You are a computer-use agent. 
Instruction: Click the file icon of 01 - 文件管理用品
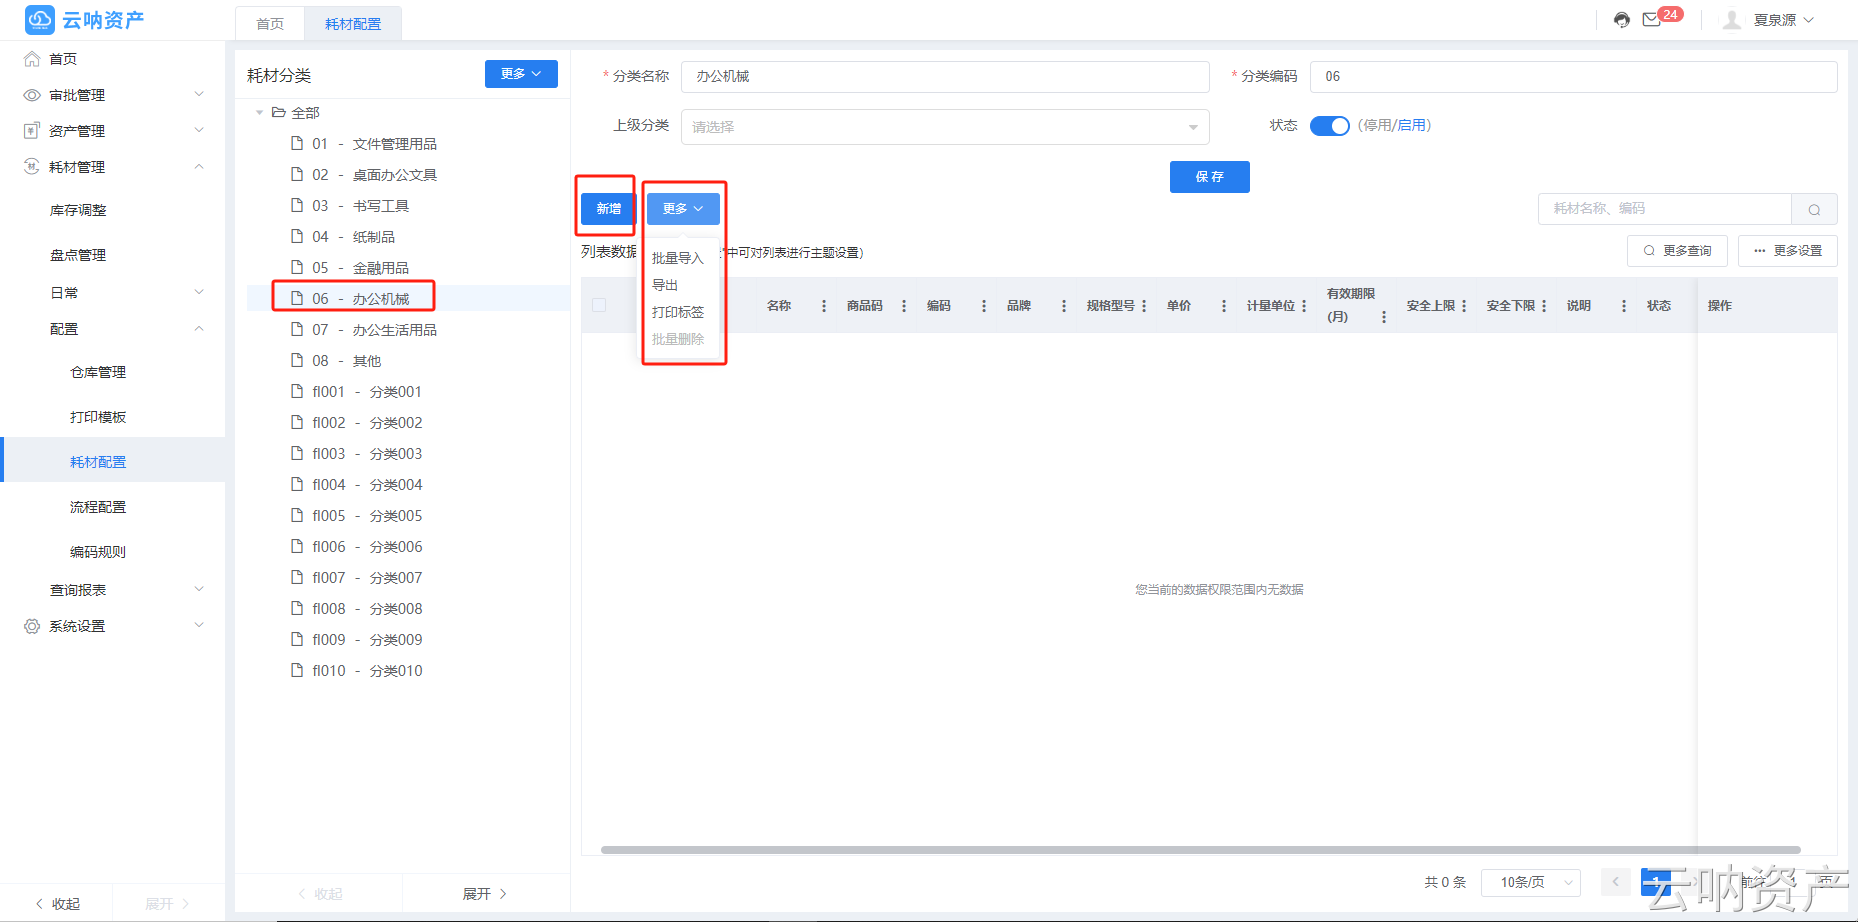[297, 144]
